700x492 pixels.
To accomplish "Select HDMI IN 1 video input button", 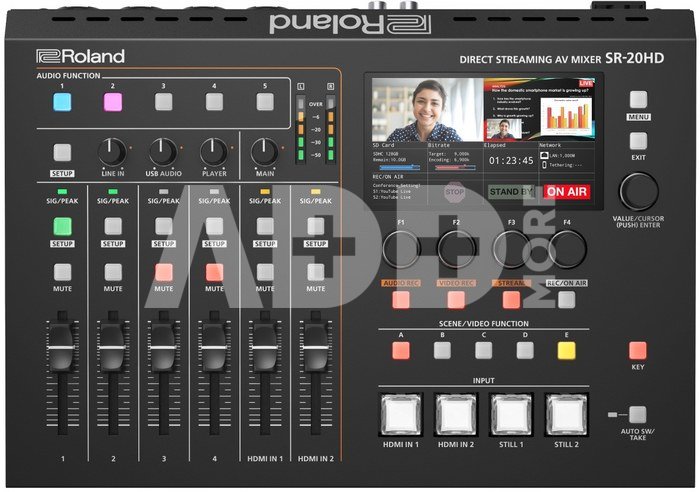I will [401, 414].
